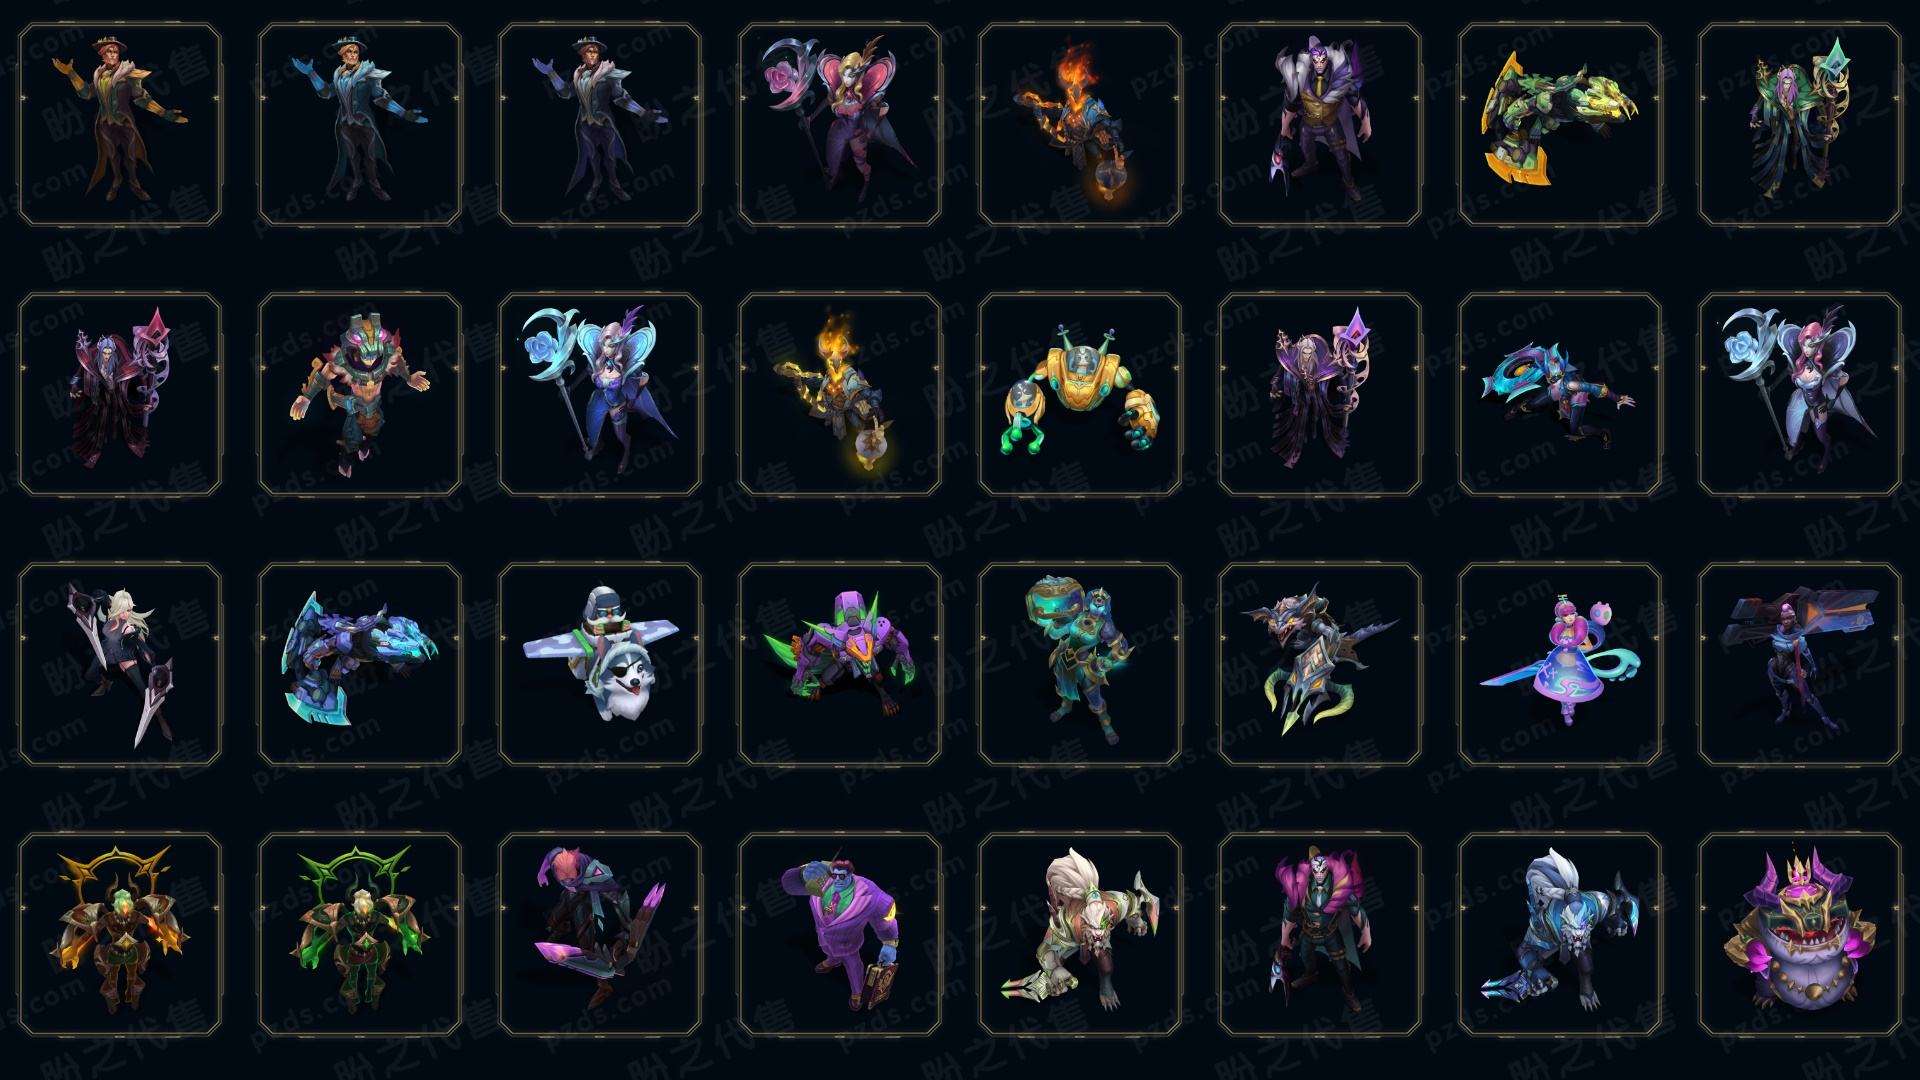This screenshot has width=1920, height=1080.
Task: Click the green-yellow crawling beast with axe
Action: (x=1560, y=124)
